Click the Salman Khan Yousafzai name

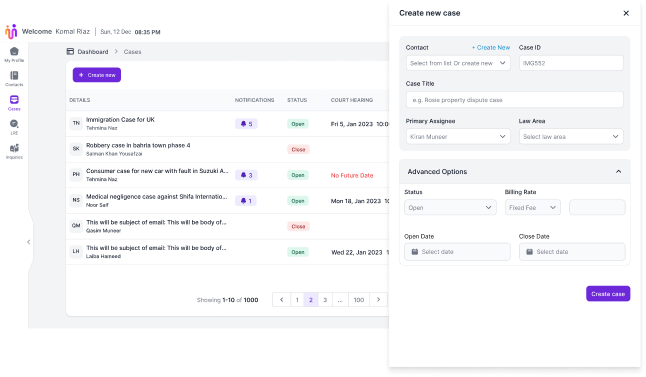coord(114,154)
